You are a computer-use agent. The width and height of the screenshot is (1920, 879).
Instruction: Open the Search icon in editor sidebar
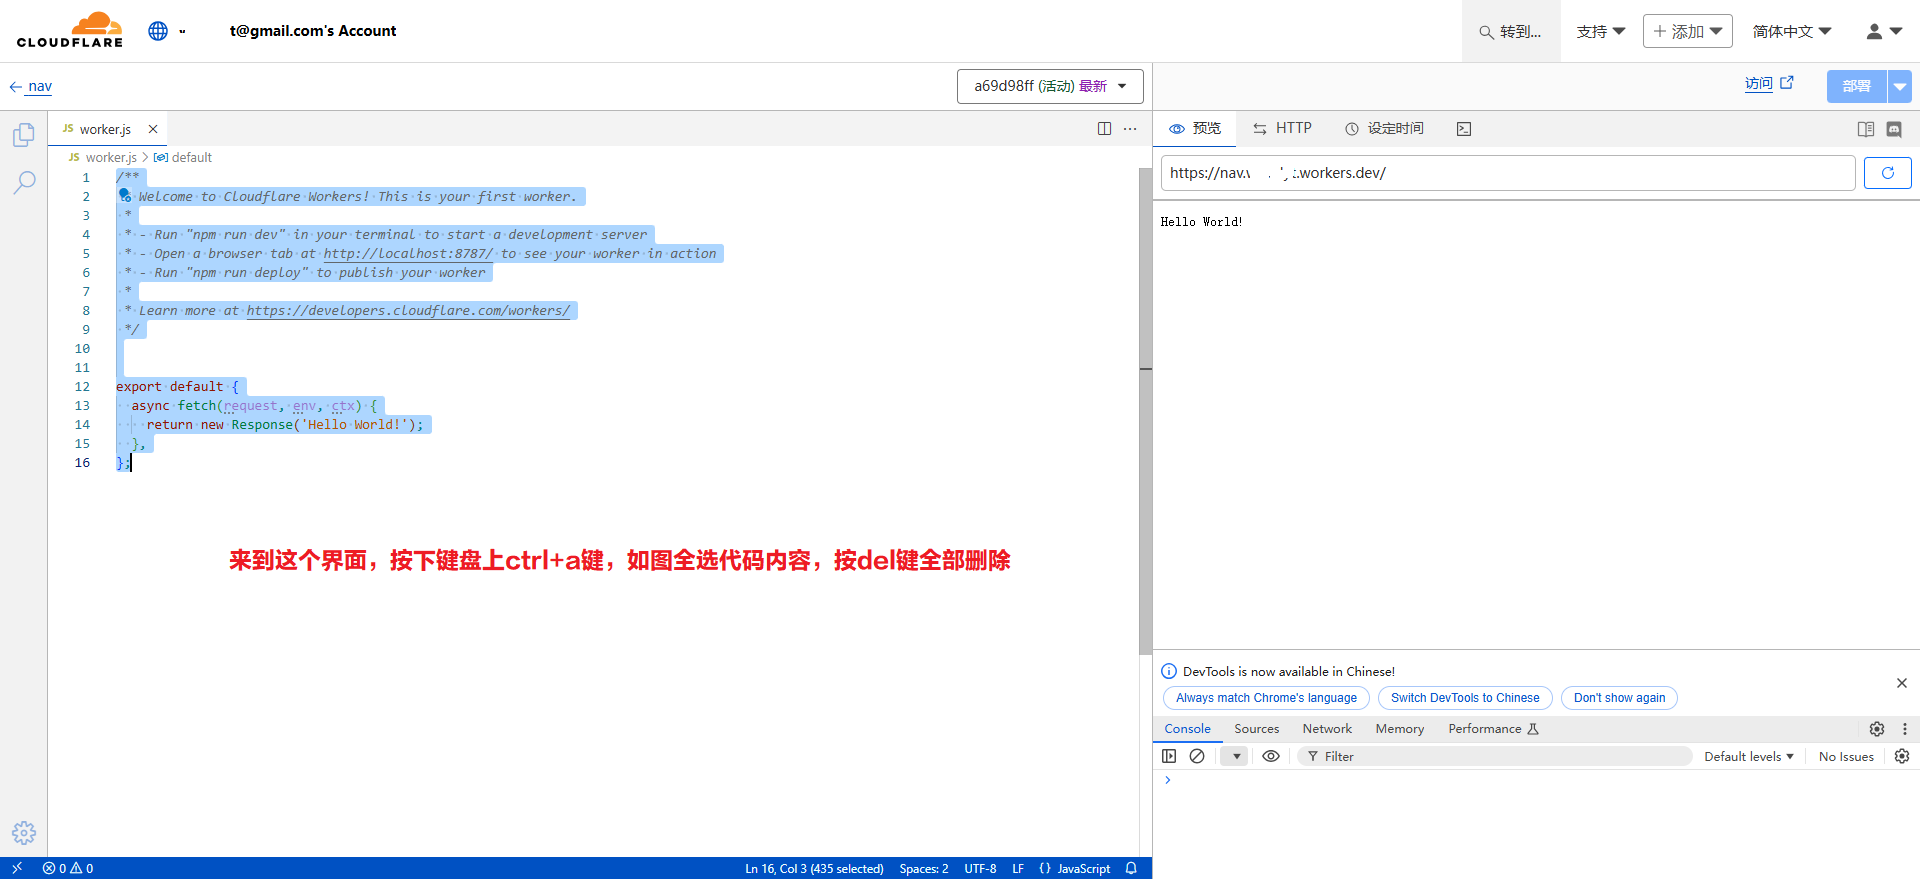(24, 182)
